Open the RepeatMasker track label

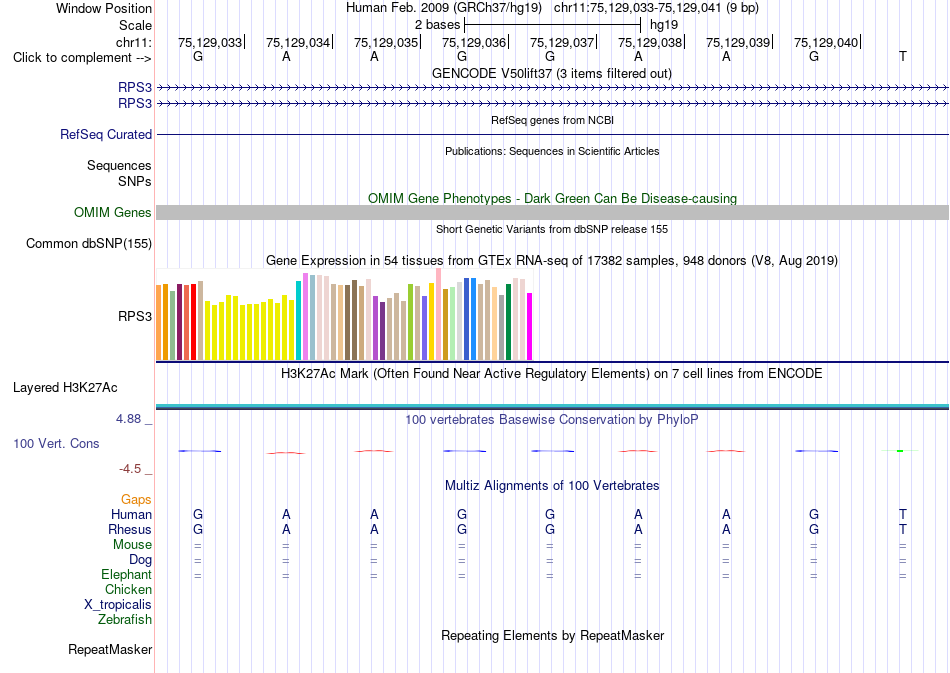click(110, 649)
